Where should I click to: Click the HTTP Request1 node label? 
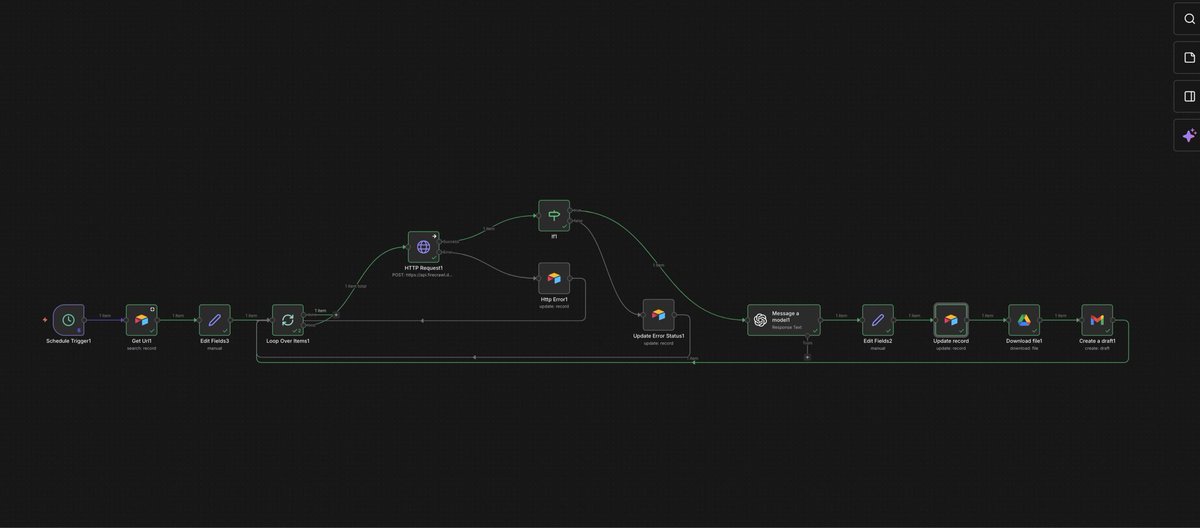423,268
